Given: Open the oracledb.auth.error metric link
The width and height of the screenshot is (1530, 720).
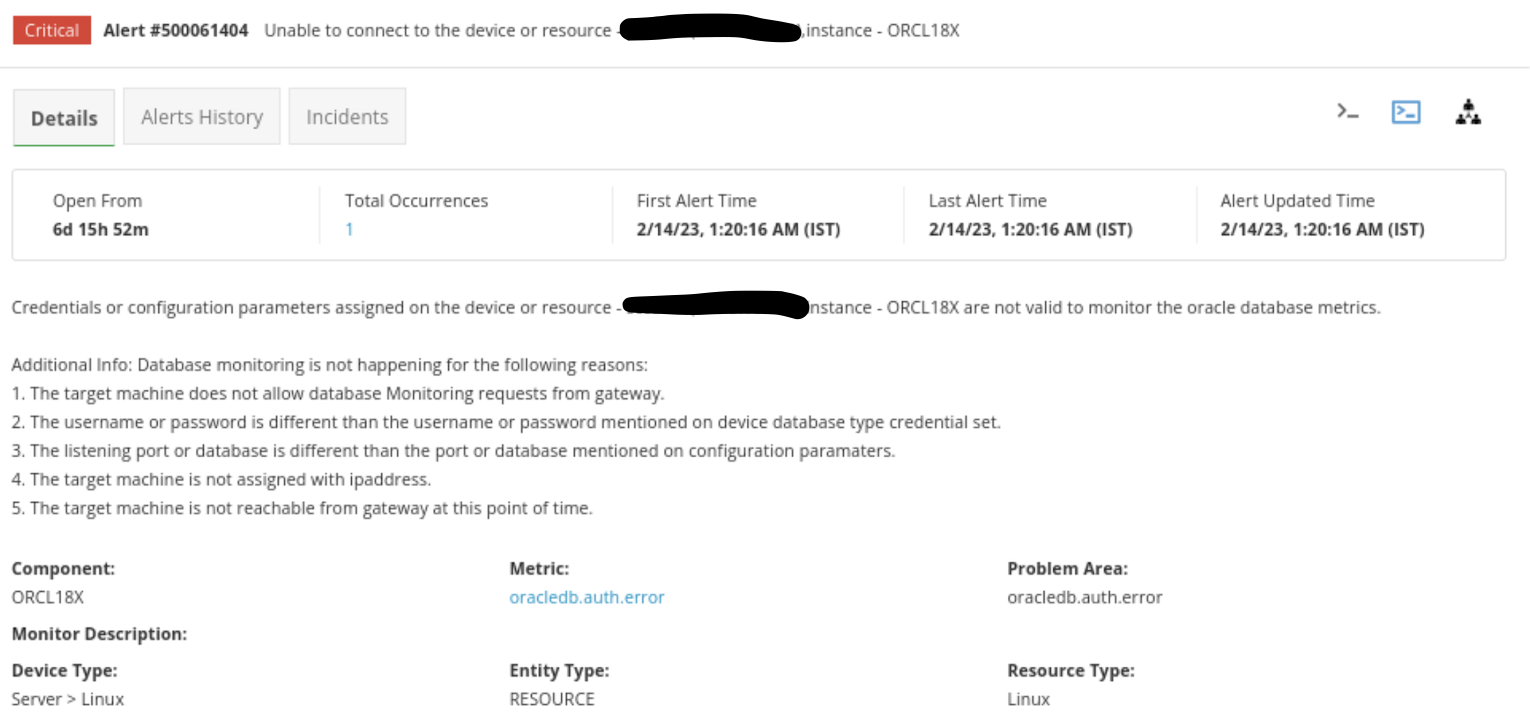Looking at the screenshot, I should tap(587, 597).
